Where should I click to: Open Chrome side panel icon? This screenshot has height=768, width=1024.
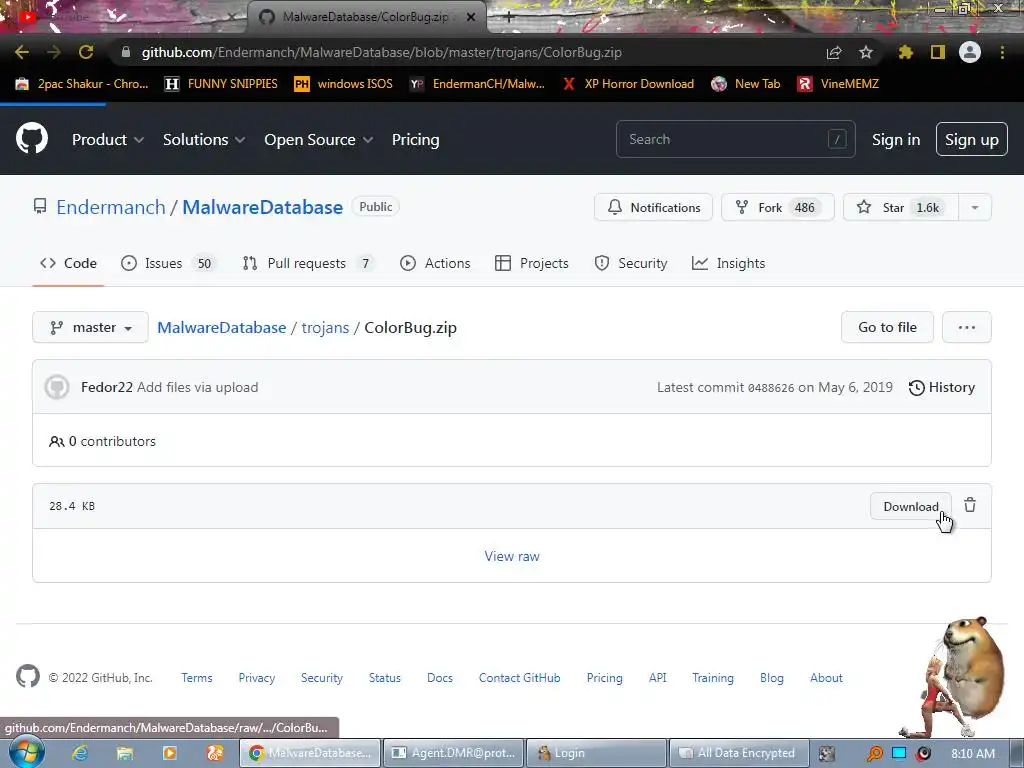click(x=938, y=52)
